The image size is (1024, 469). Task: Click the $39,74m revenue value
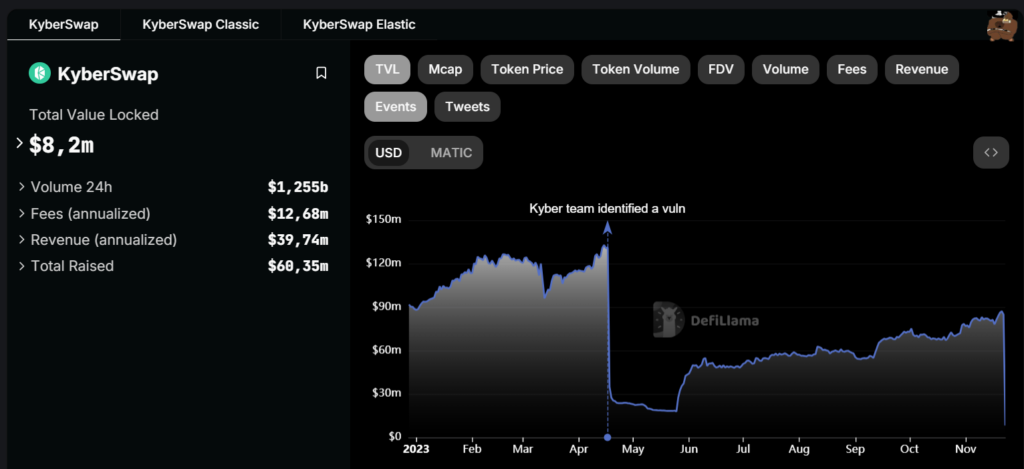(x=298, y=240)
